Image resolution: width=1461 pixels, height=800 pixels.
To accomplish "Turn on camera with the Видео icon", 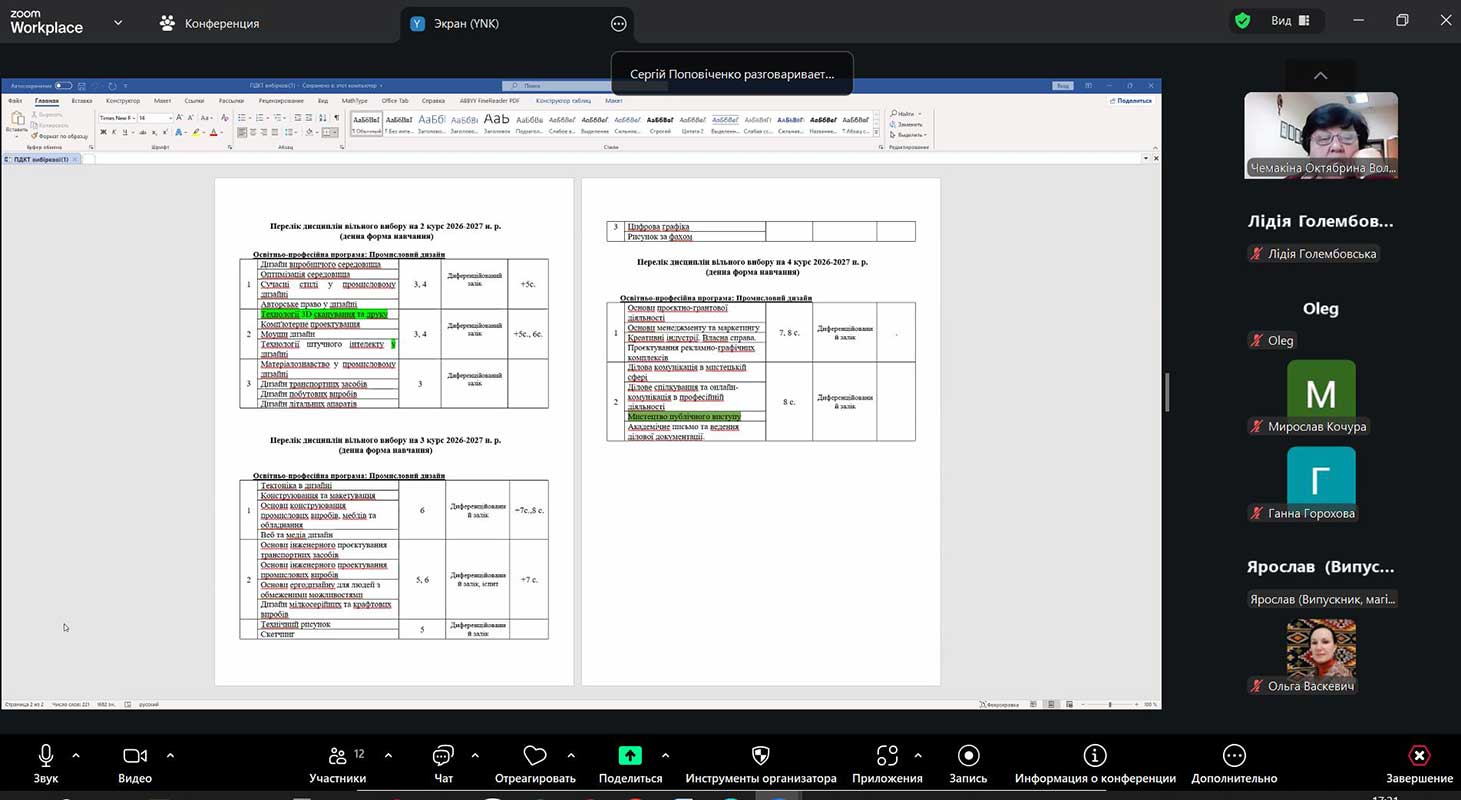I will coord(134,756).
